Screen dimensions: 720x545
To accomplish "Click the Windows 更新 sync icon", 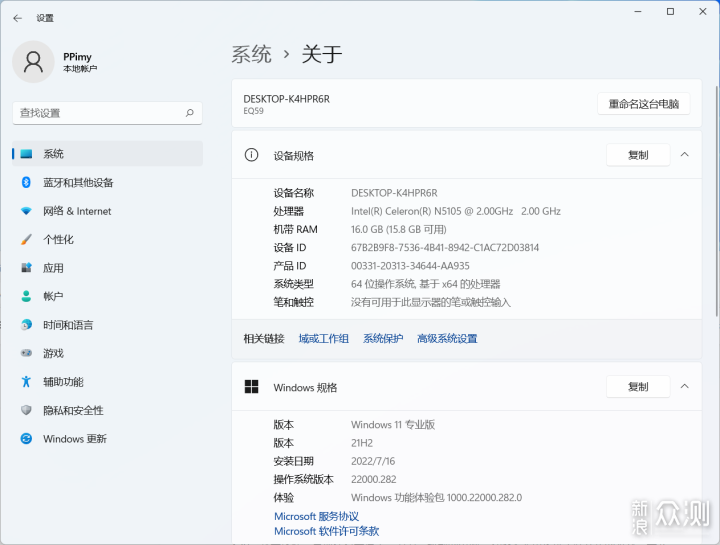I will coord(26,438).
